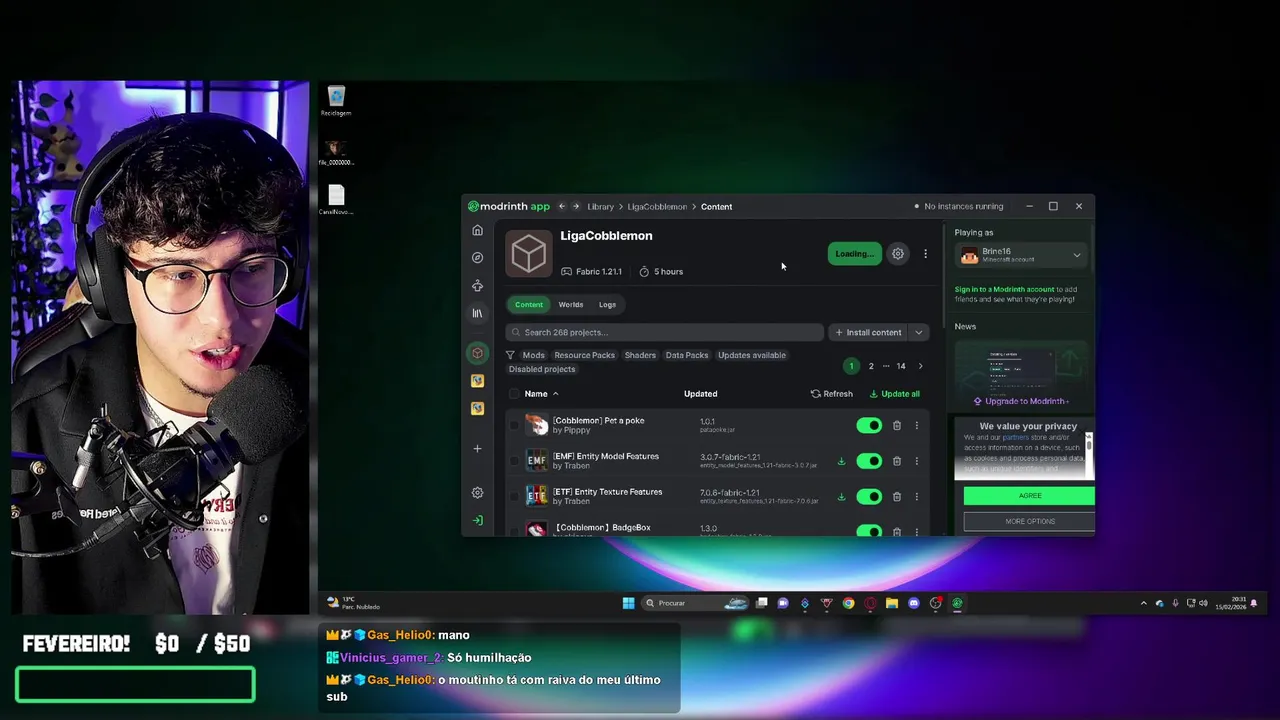1280x720 pixels.
Task: Filter by Shaders
Action: [640, 355]
